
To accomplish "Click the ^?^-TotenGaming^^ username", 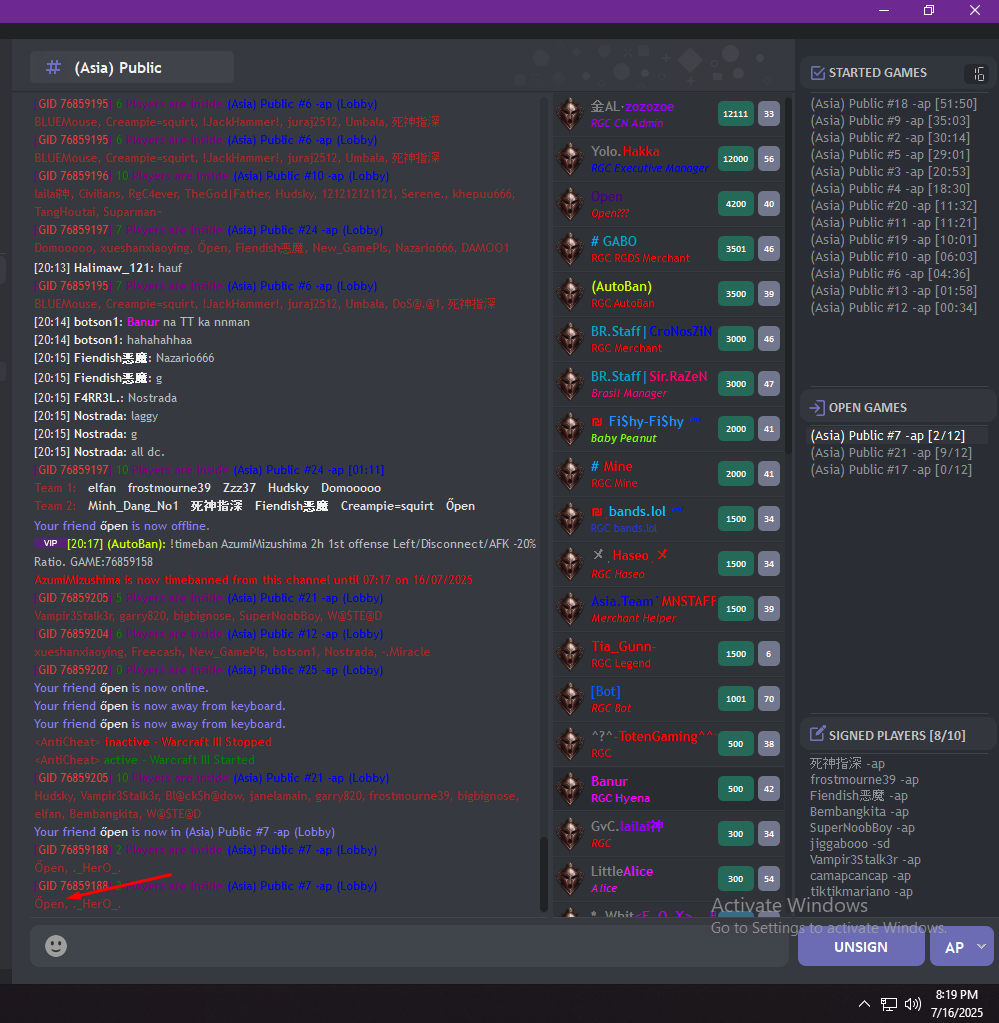I will point(653,737).
